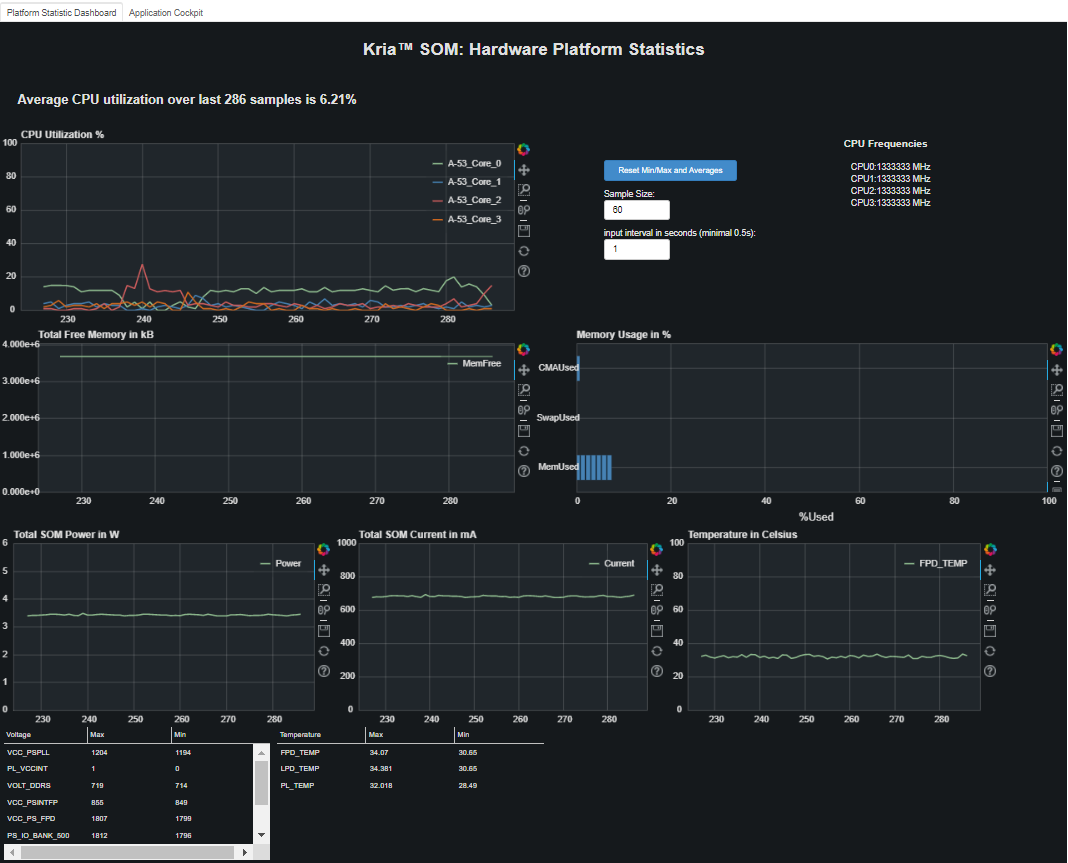Screen dimensions: 1068x863
Task: Click the voltage table vertical scrollbar thumb
Action: click(x=262, y=783)
